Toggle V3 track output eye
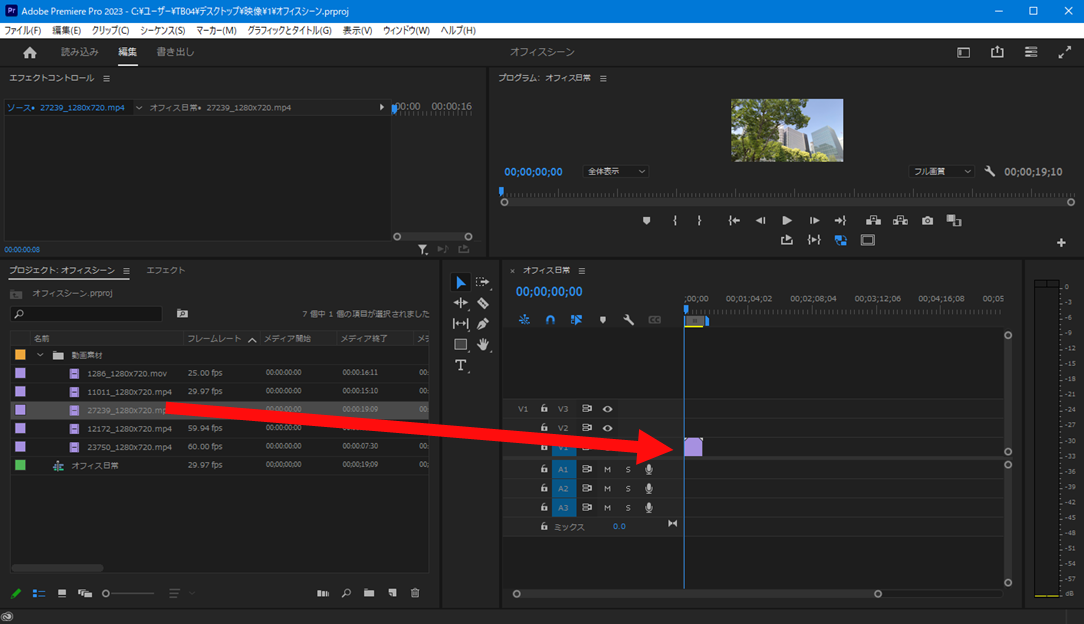The image size is (1084, 624). (607, 409)
